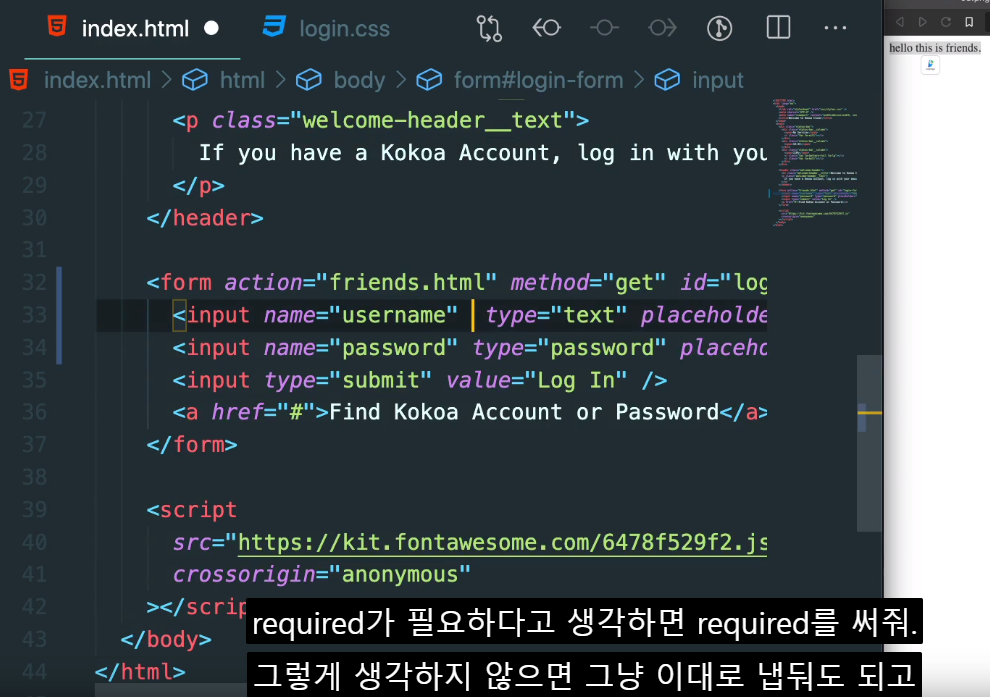Click the cube icon beside body breadcrumb
The width and height of the screenshot is (990, 697).
pyautogui.click(x=309, y=80)
